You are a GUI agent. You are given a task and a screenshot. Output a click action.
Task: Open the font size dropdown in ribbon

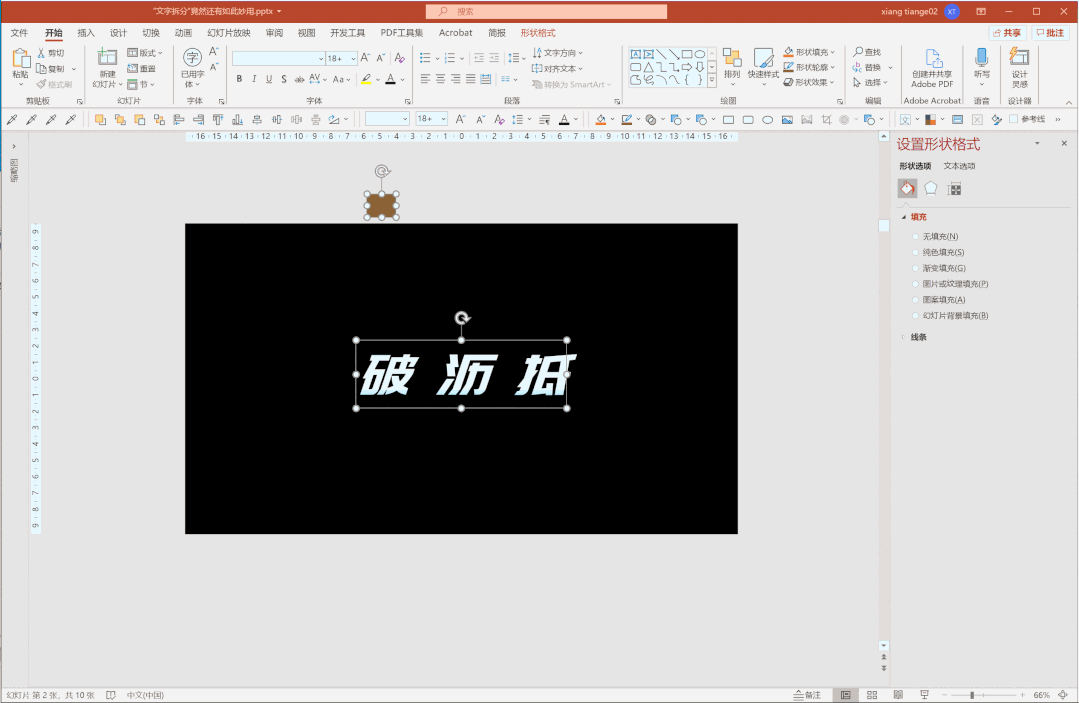(353, 59)
